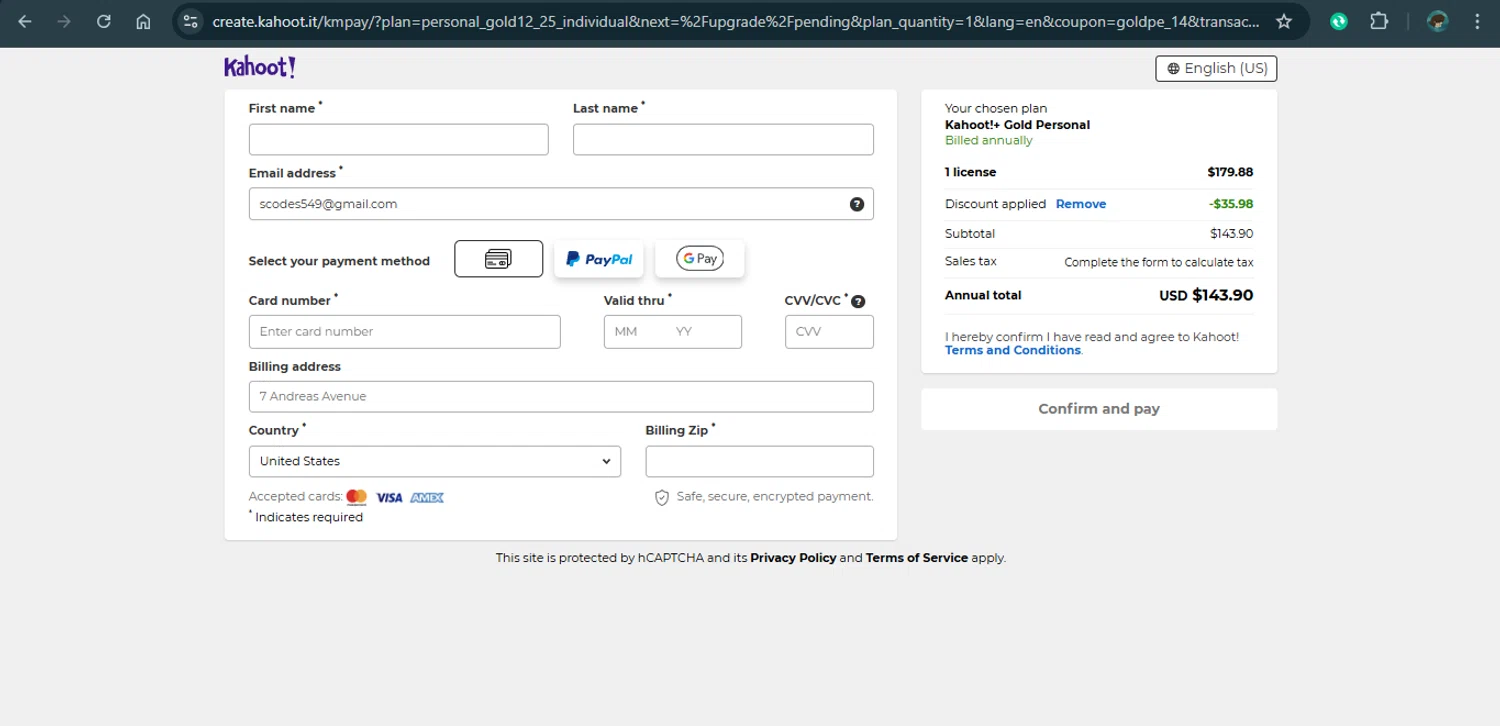Click the Billing Zip field

pyautogui.click(x=759, y=461)
